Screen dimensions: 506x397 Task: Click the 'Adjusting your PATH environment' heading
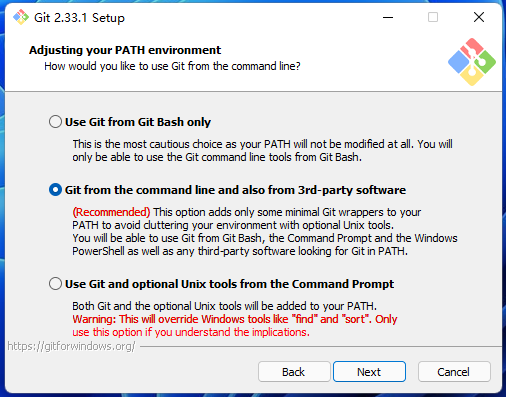point(125,50)
